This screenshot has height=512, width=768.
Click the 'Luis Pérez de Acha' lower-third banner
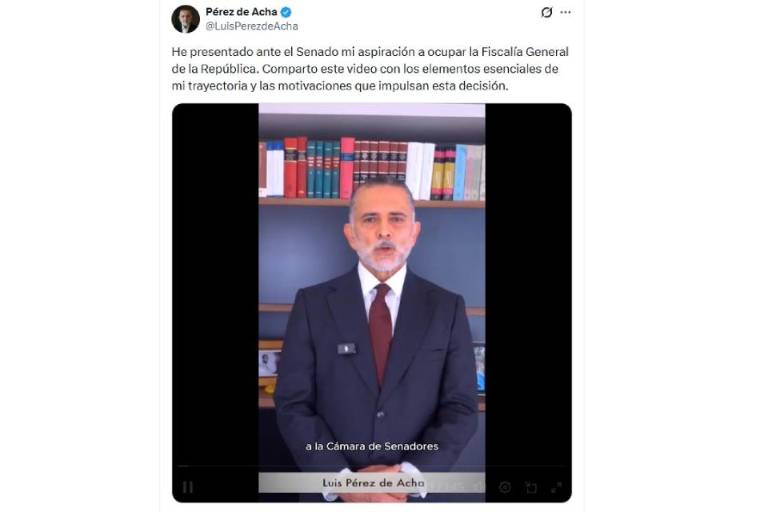tap(372, 483)
